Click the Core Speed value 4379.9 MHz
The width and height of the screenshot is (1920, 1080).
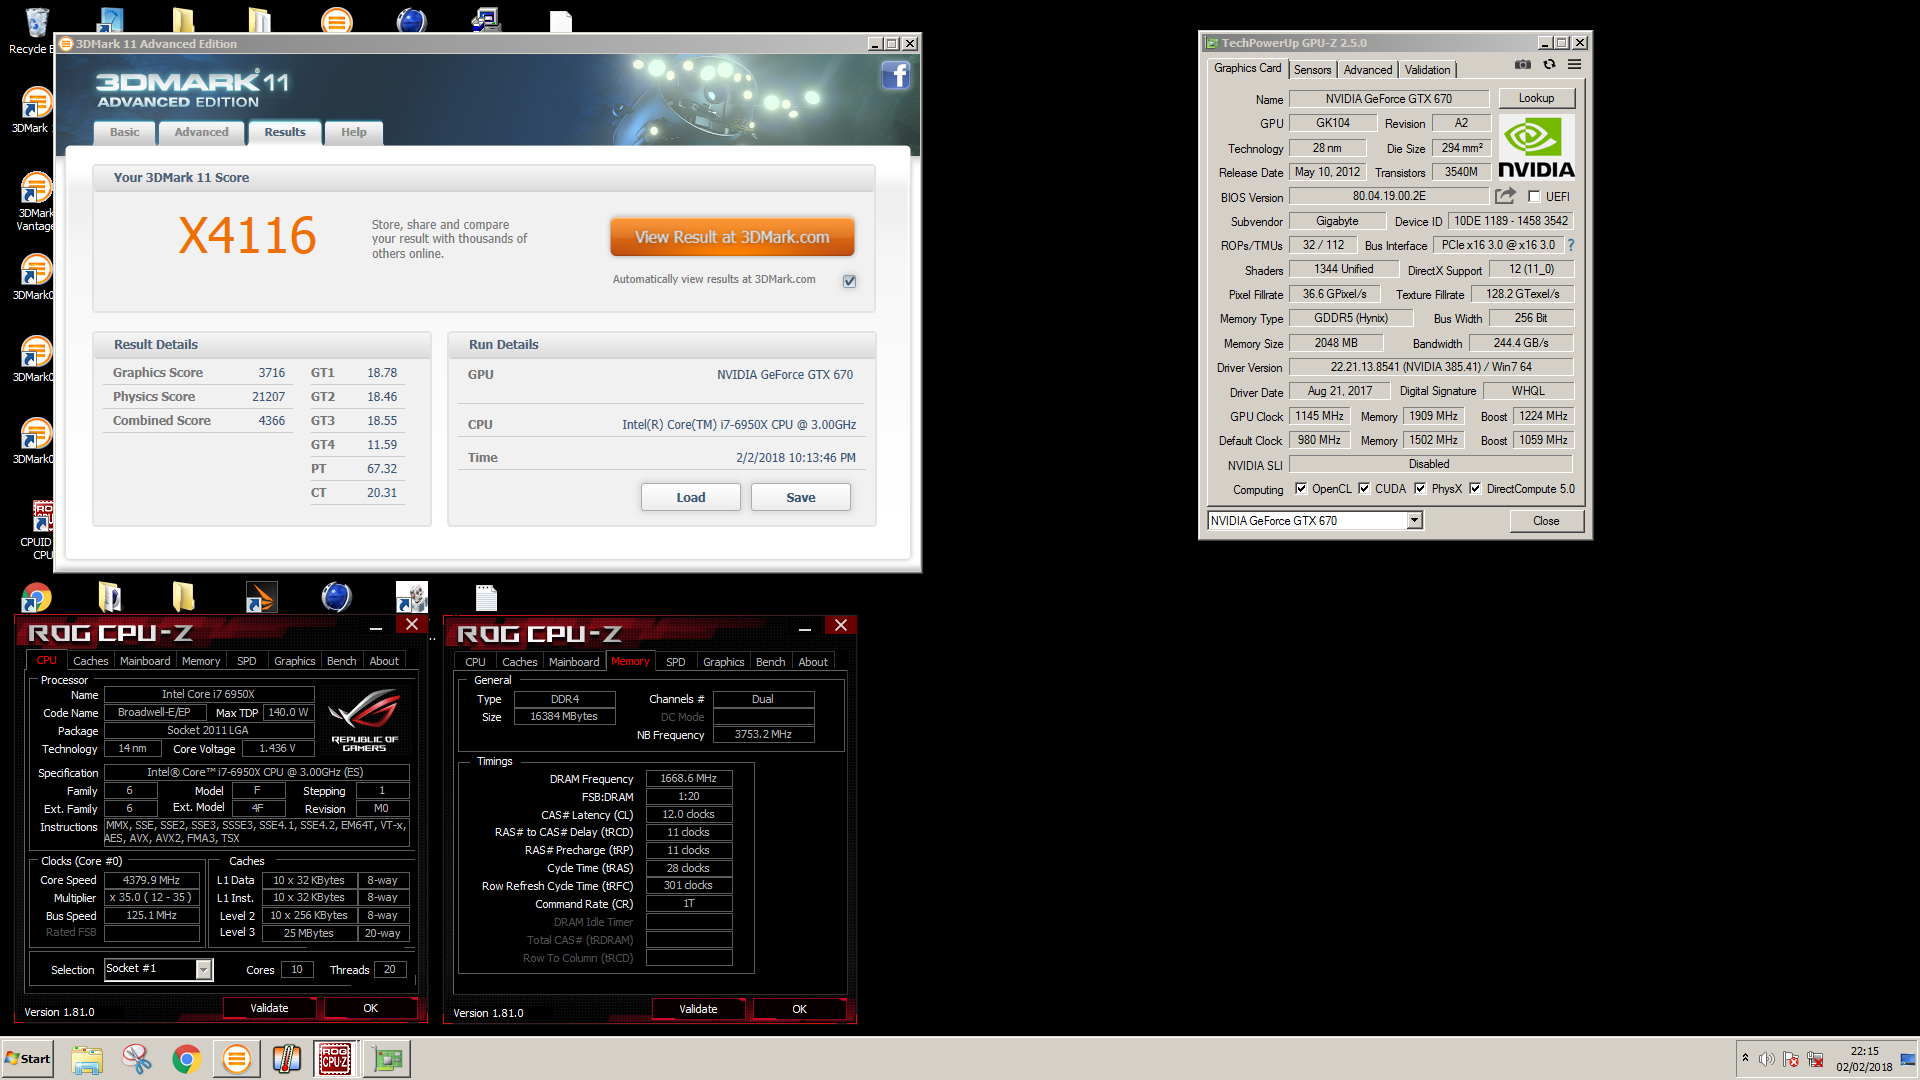[151, 880]
